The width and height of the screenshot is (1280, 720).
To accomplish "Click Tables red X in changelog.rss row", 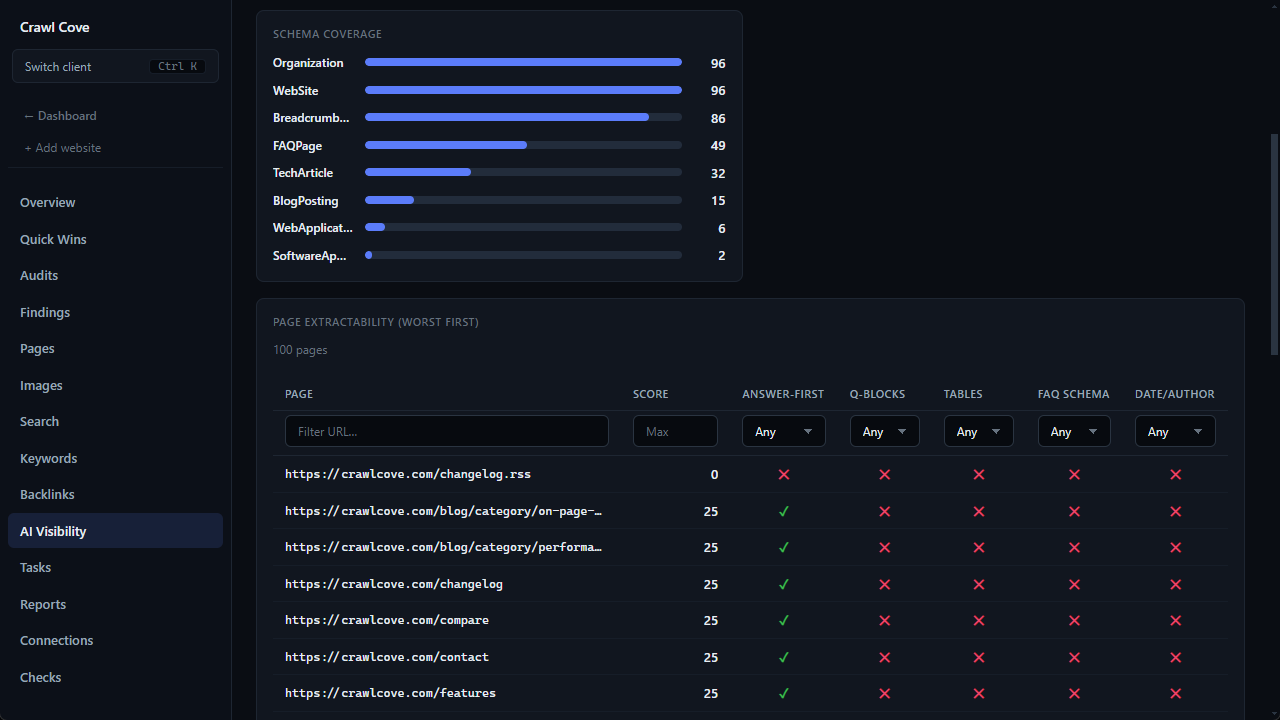I will [x=979, y=475].
